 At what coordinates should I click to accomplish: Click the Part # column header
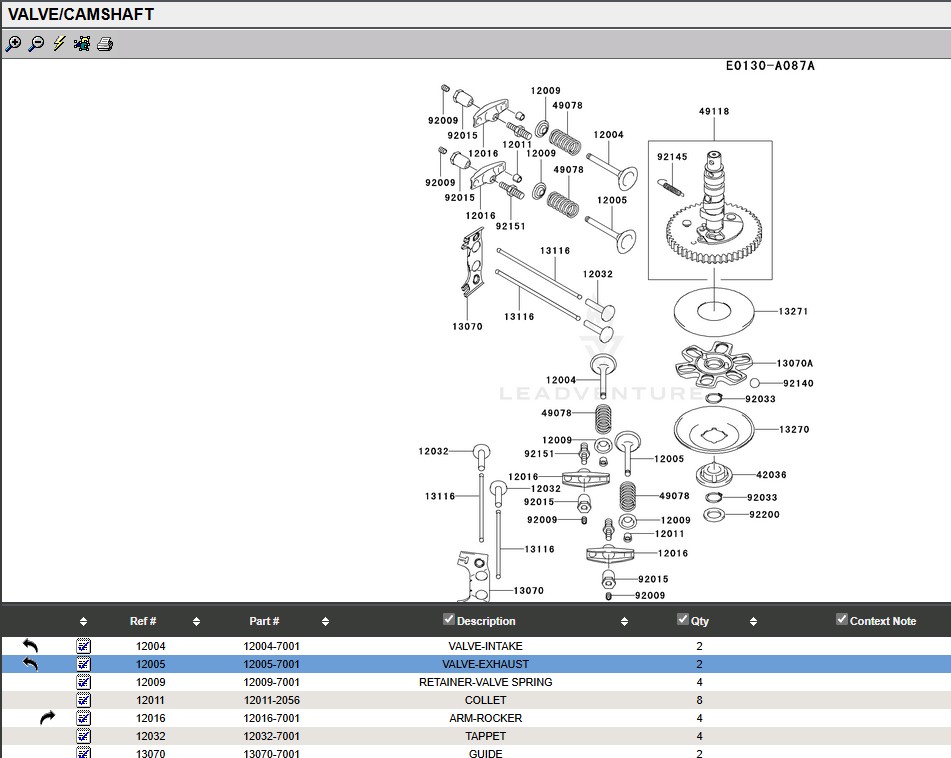click(x=264, y=621)
